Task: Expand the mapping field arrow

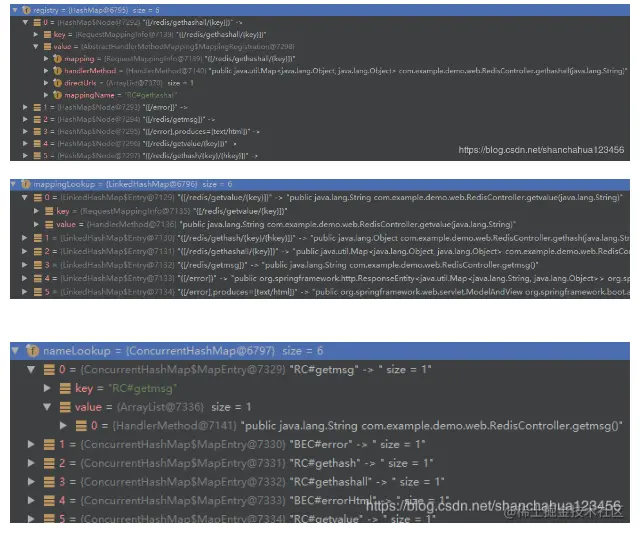Action: tap(46, 59)
